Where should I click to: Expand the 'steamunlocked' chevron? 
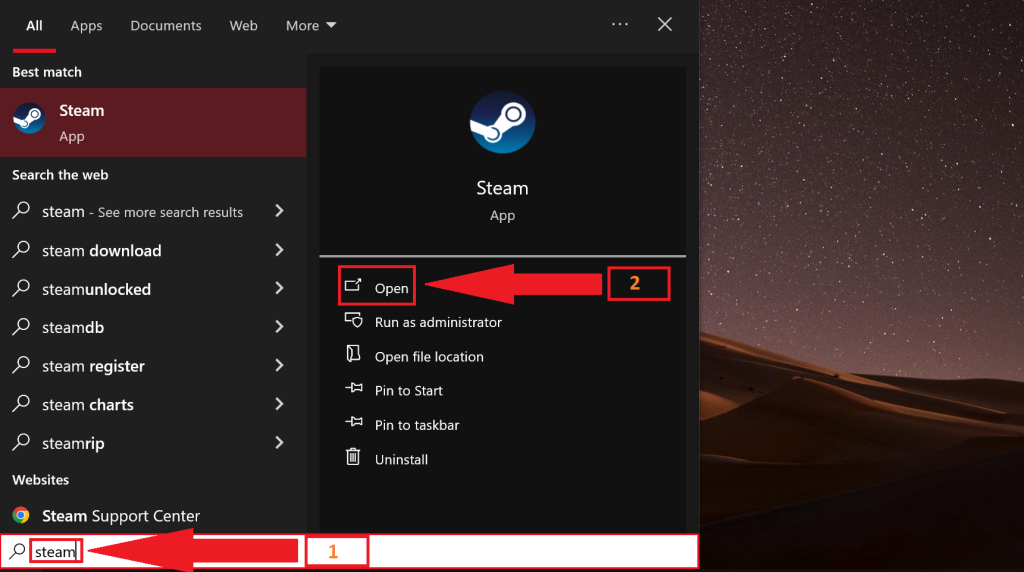pyautogui.click(x=280, y=288)
